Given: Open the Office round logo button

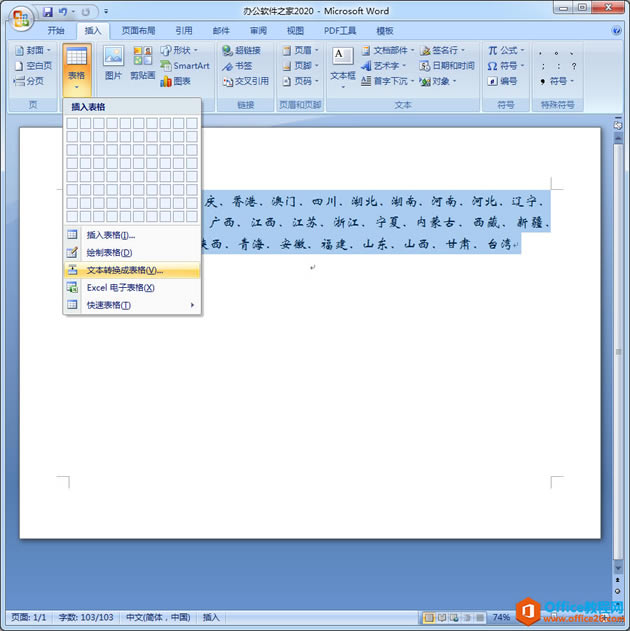Looking at the screenshot, I should (21, 19).
